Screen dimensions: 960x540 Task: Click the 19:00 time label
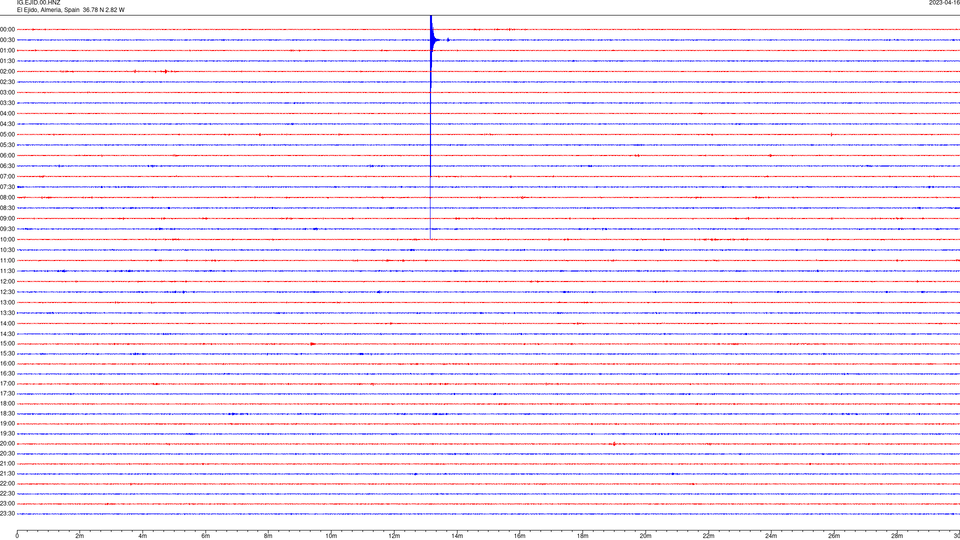[7, 424]
